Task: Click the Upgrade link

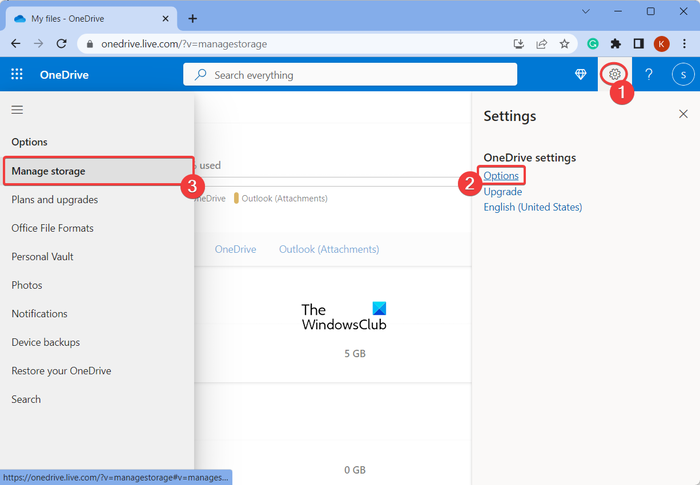Action: click(503, 192)
